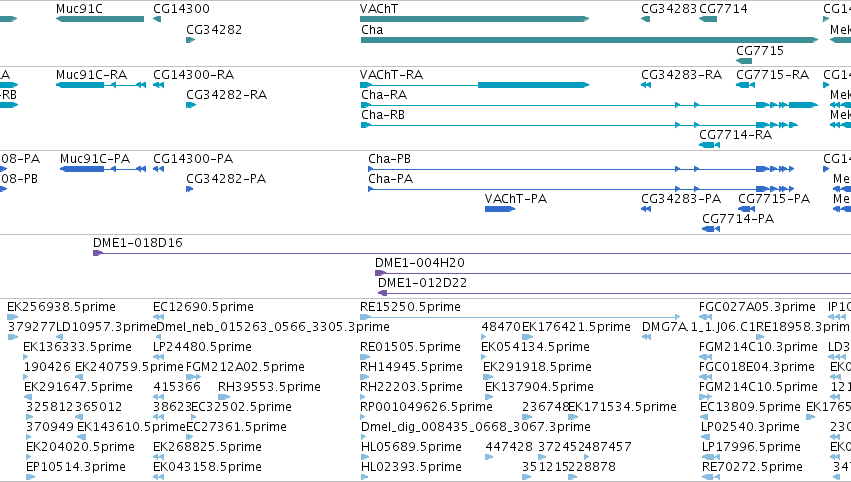Click the Muc91C-PA protein feature
Viewport: 851px width, 482px height.
[x=103, y=169]
